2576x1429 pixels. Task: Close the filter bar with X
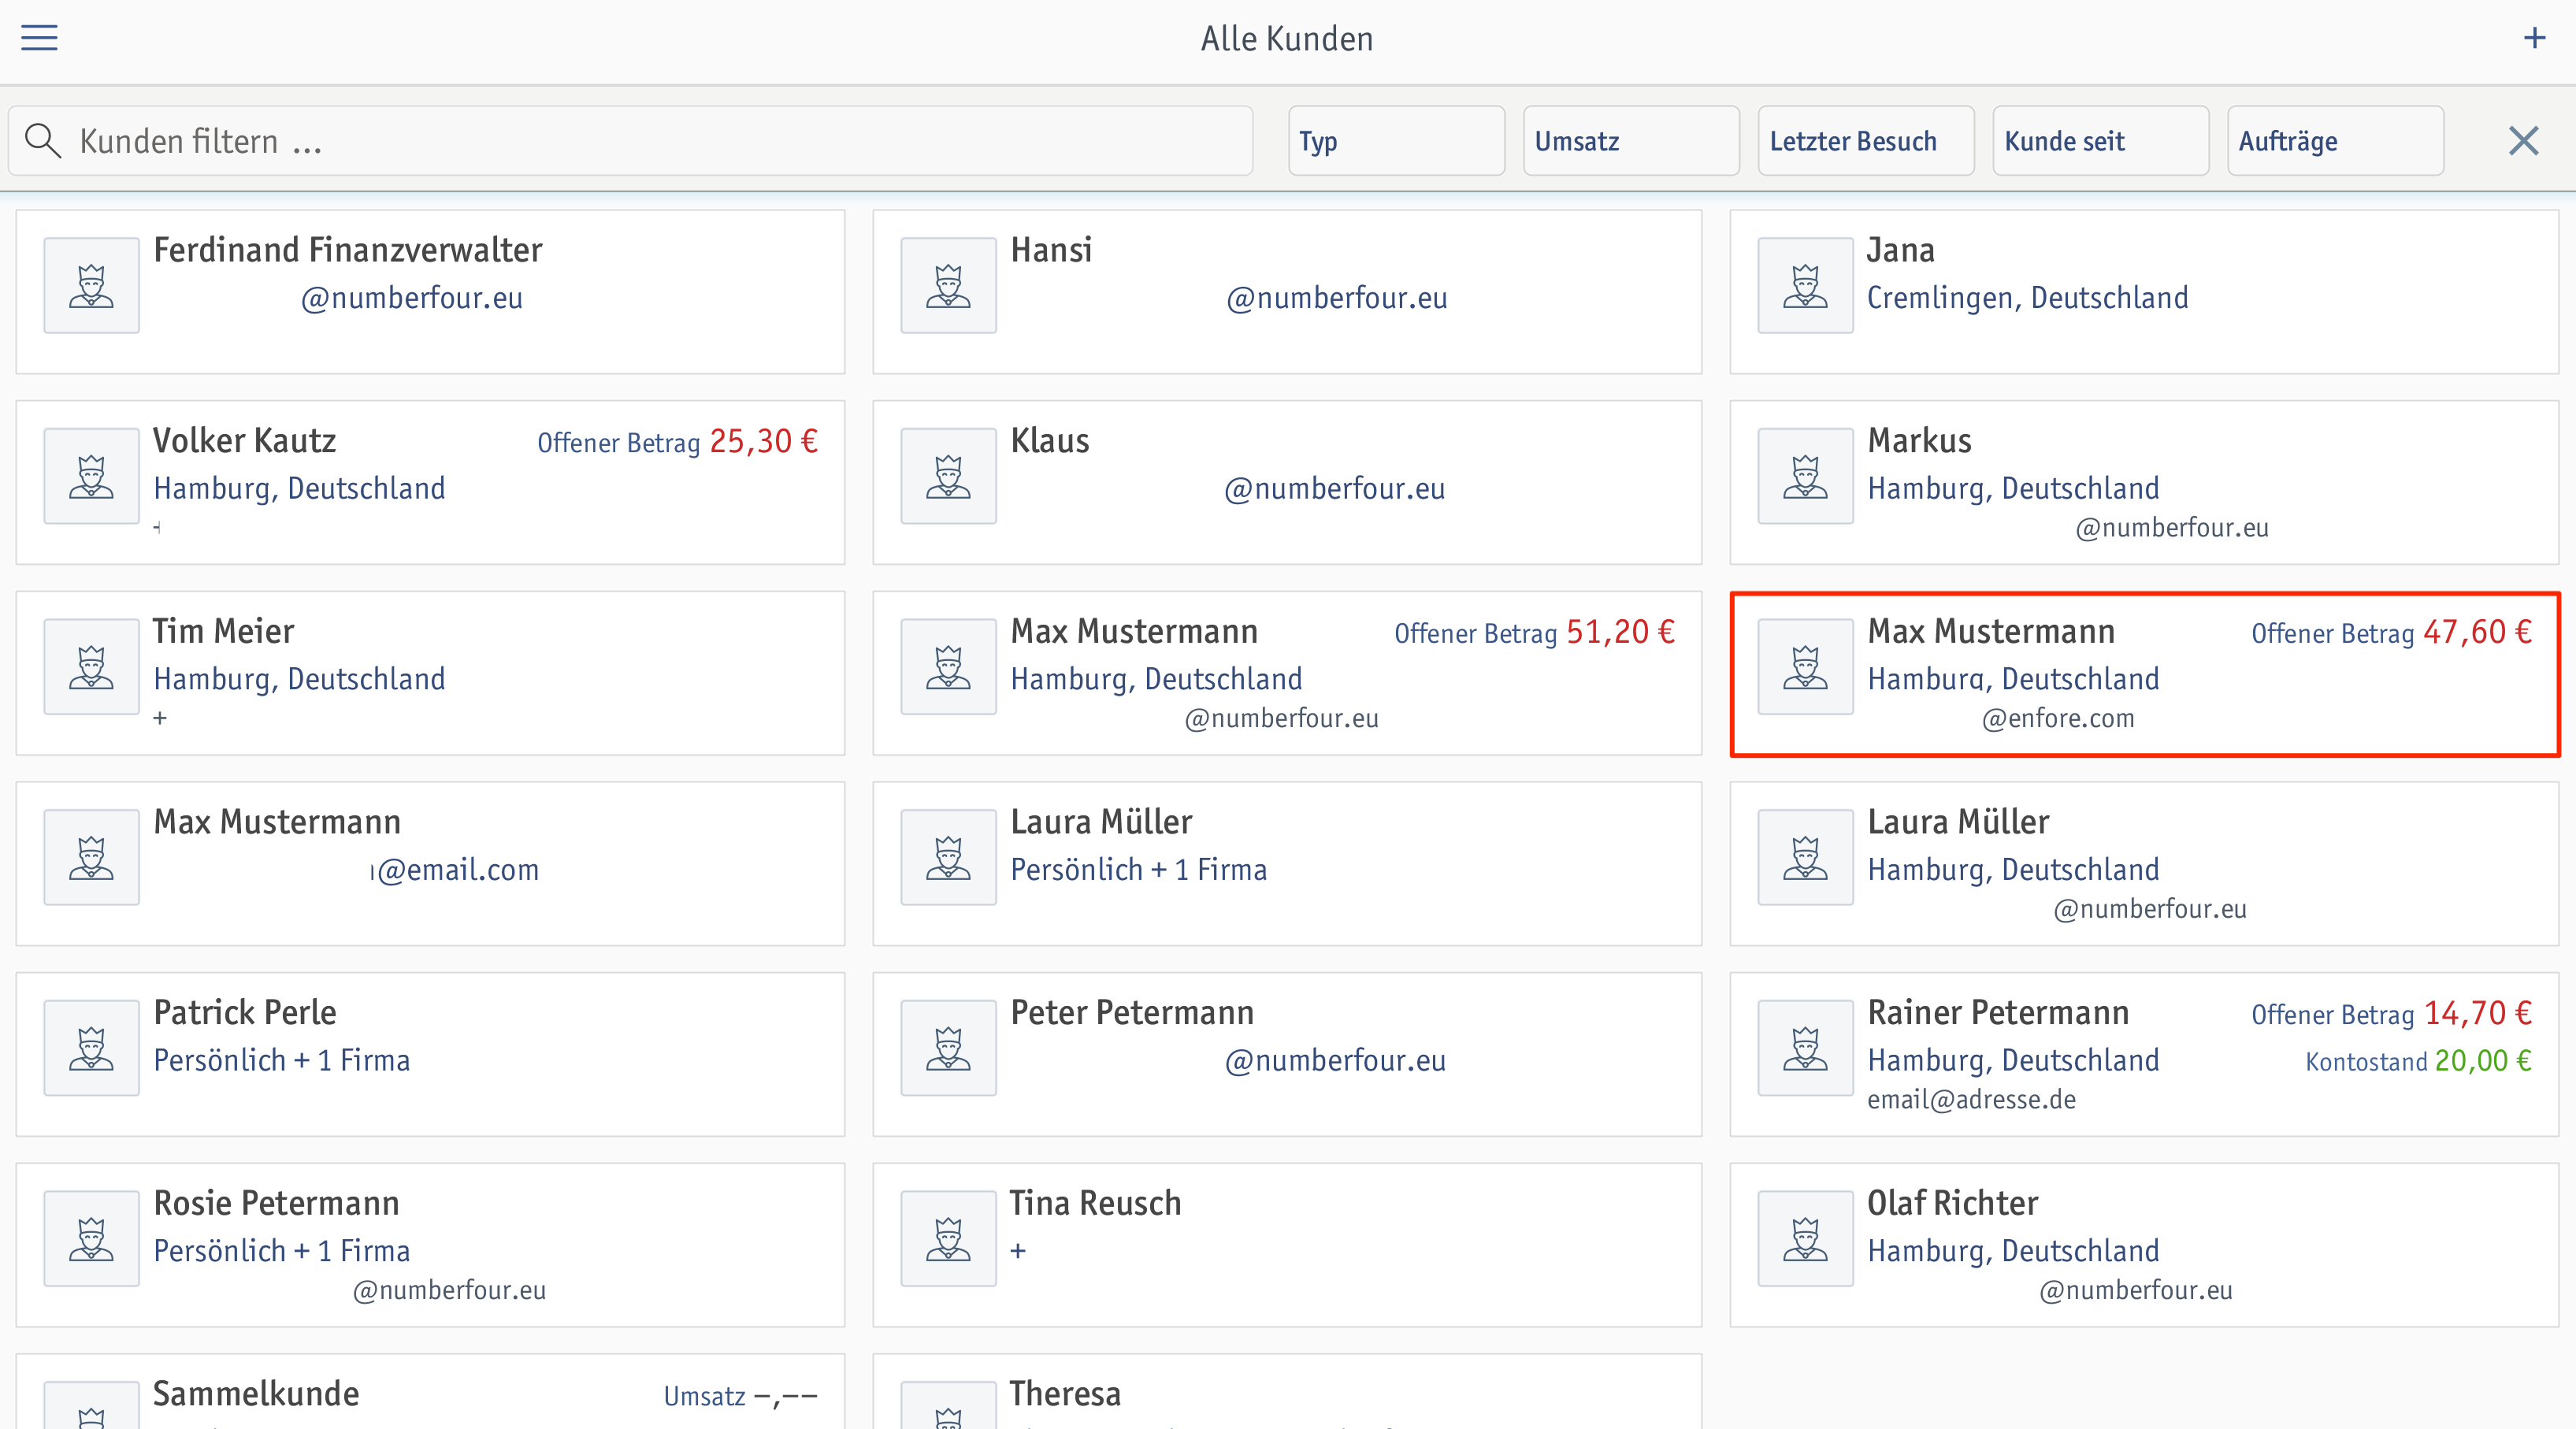point(2523,141)
